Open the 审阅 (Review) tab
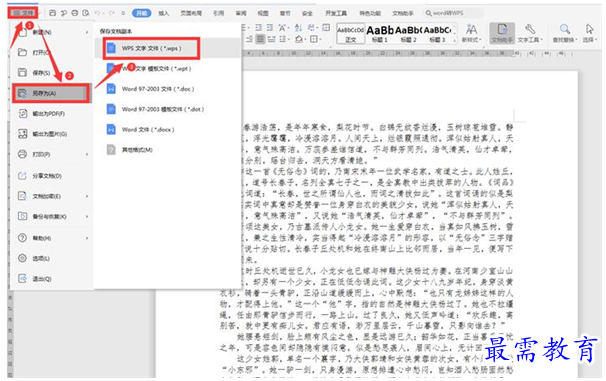The width and height of the screenshot is (606, 381). [x=241, y=13]
